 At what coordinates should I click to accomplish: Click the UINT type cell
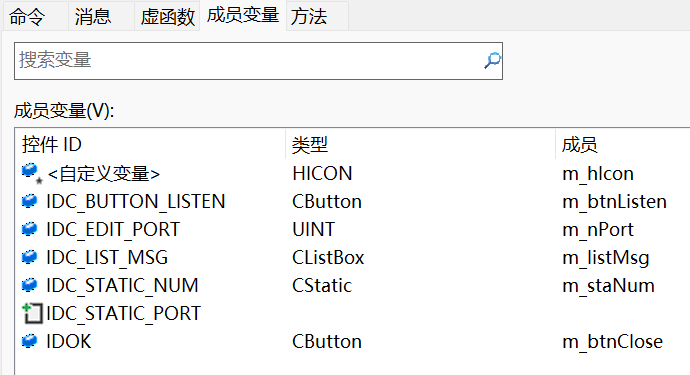click(x=313, y=229)
